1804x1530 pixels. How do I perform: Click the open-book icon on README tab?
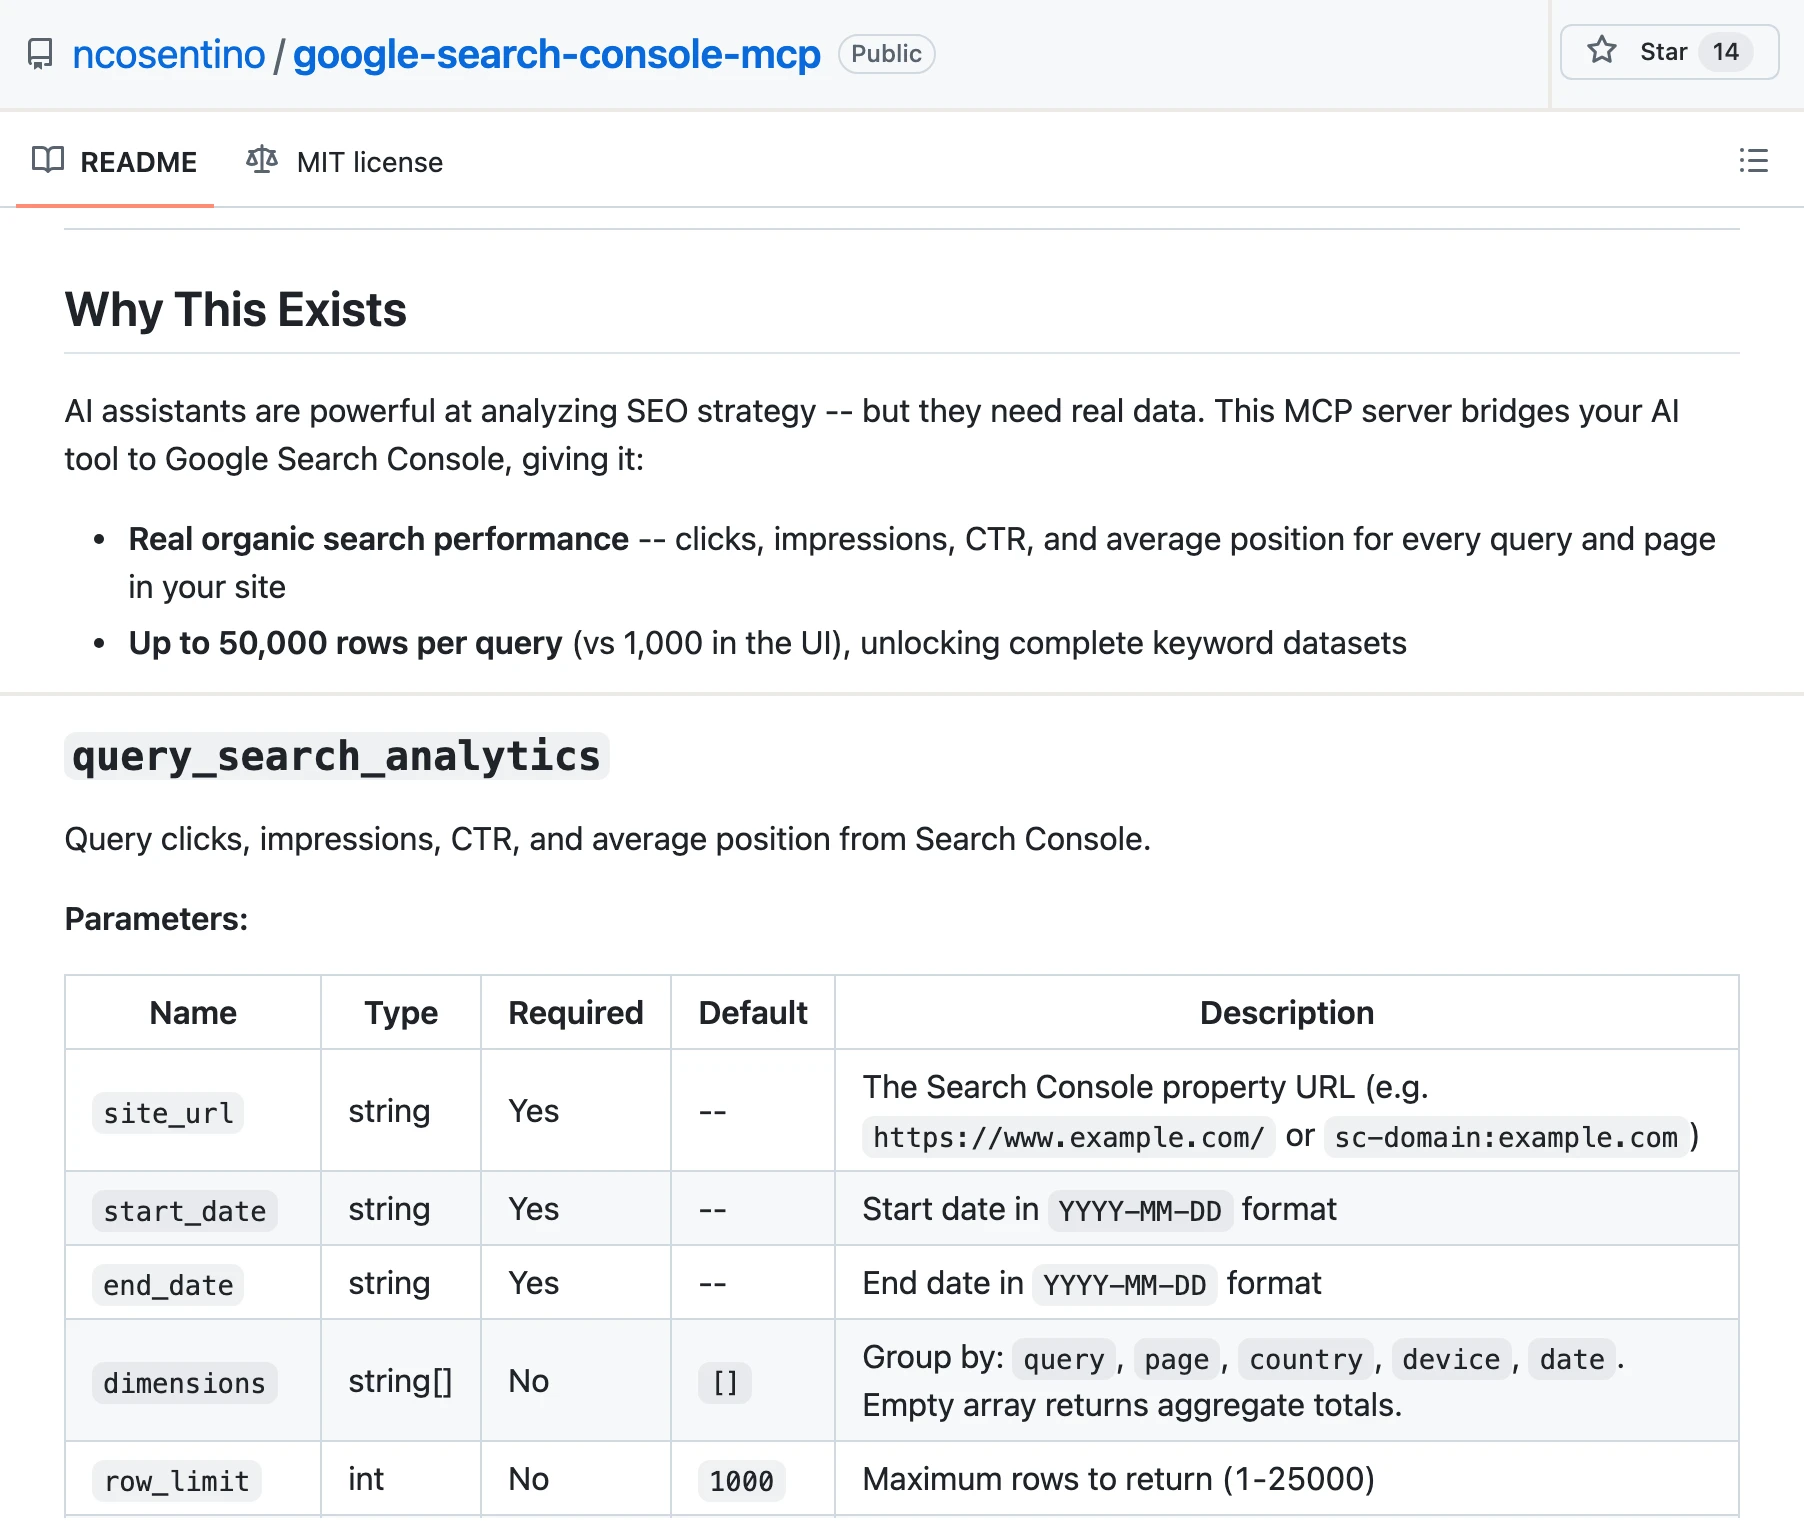coord(48,160)
